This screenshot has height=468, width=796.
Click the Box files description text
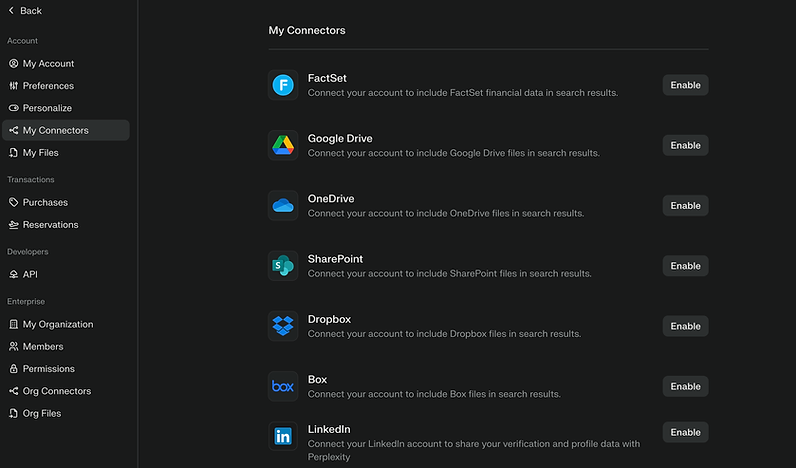click(x=434, y=394)
